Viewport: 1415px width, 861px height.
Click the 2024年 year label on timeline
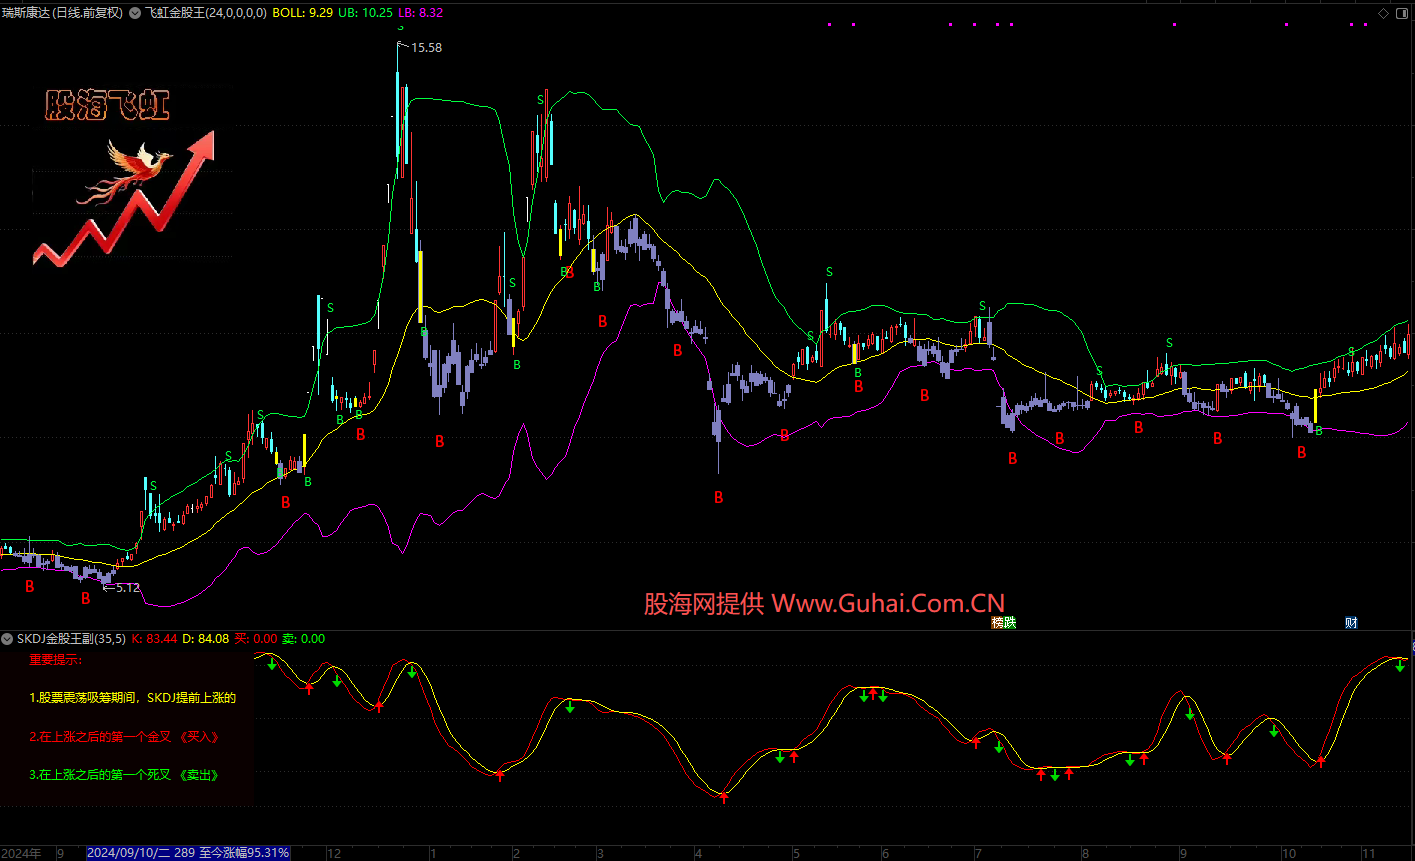click(21, 853)
